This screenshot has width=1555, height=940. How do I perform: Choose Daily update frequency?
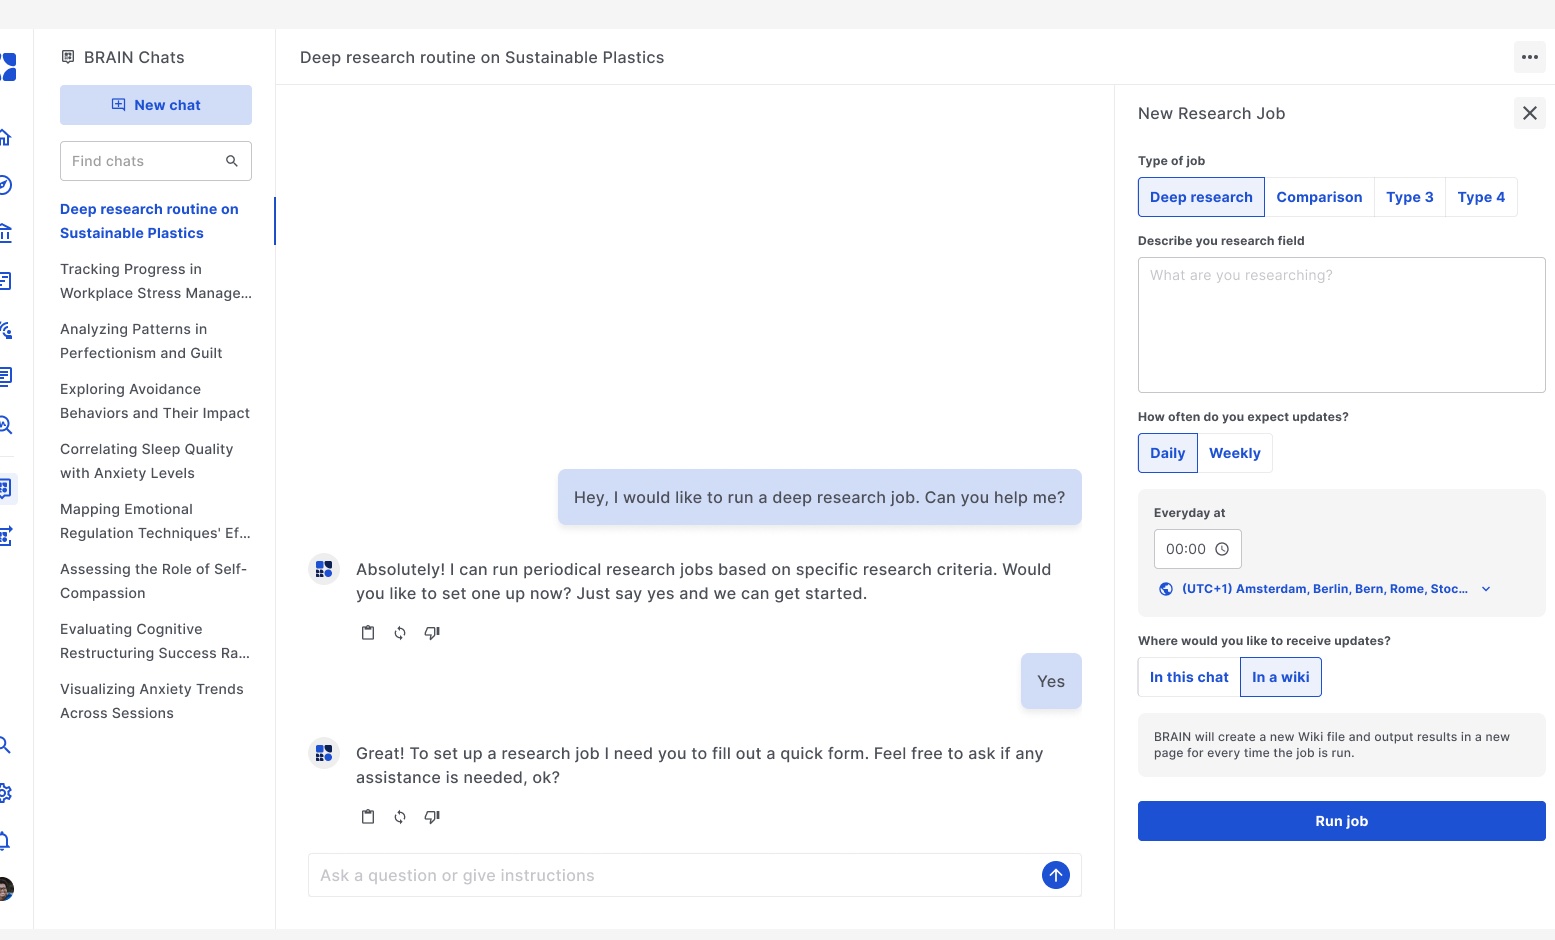[x=1167, y=453]
